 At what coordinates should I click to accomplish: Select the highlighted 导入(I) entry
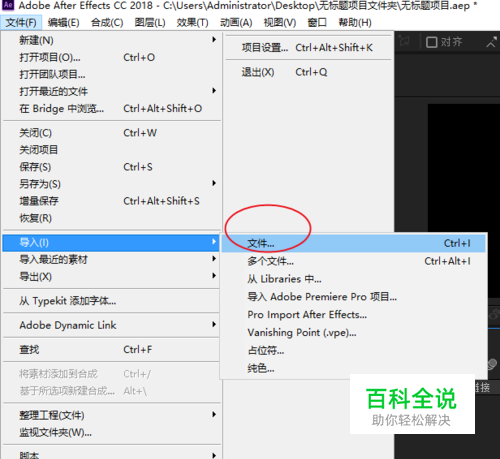[111, 243]
